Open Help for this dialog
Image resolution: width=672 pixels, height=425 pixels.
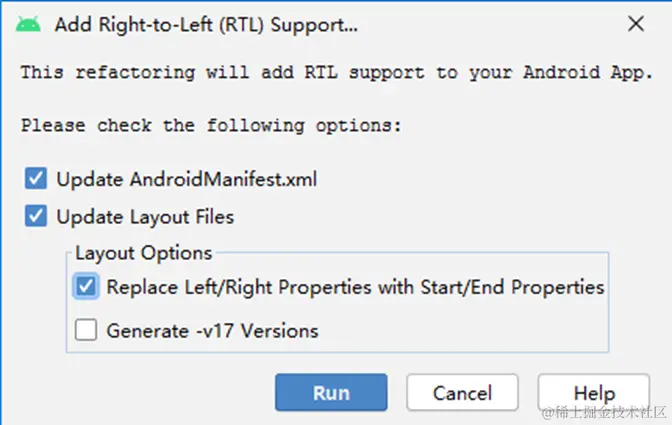pos(594,393)
